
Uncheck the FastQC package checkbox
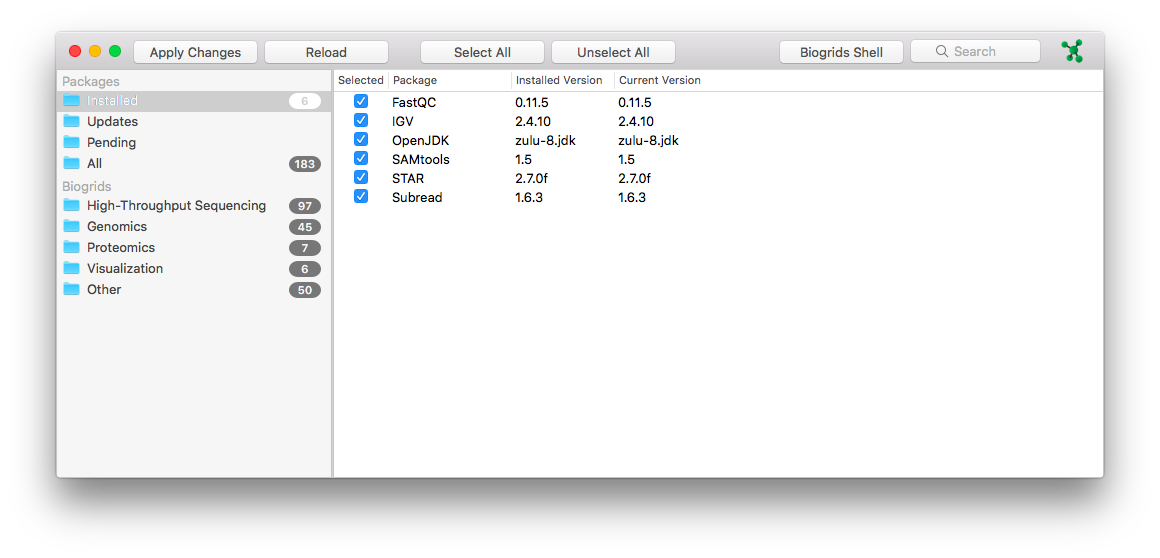pos(361,102)
